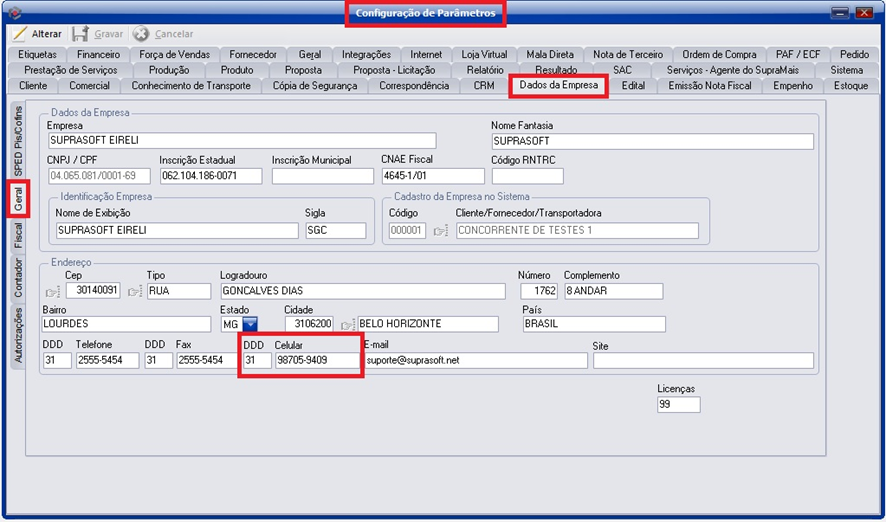Select the Emissão Nota Fiscal tab
Screen dimensions: 886x522
709,86
